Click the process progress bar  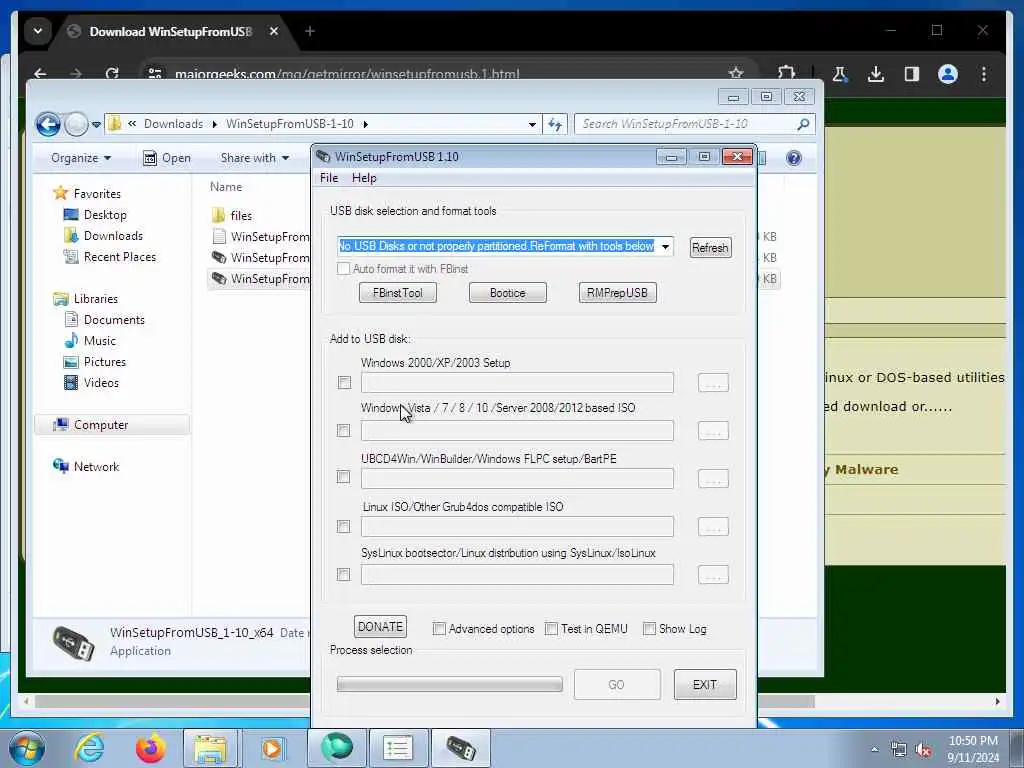[x=449, y=684]
